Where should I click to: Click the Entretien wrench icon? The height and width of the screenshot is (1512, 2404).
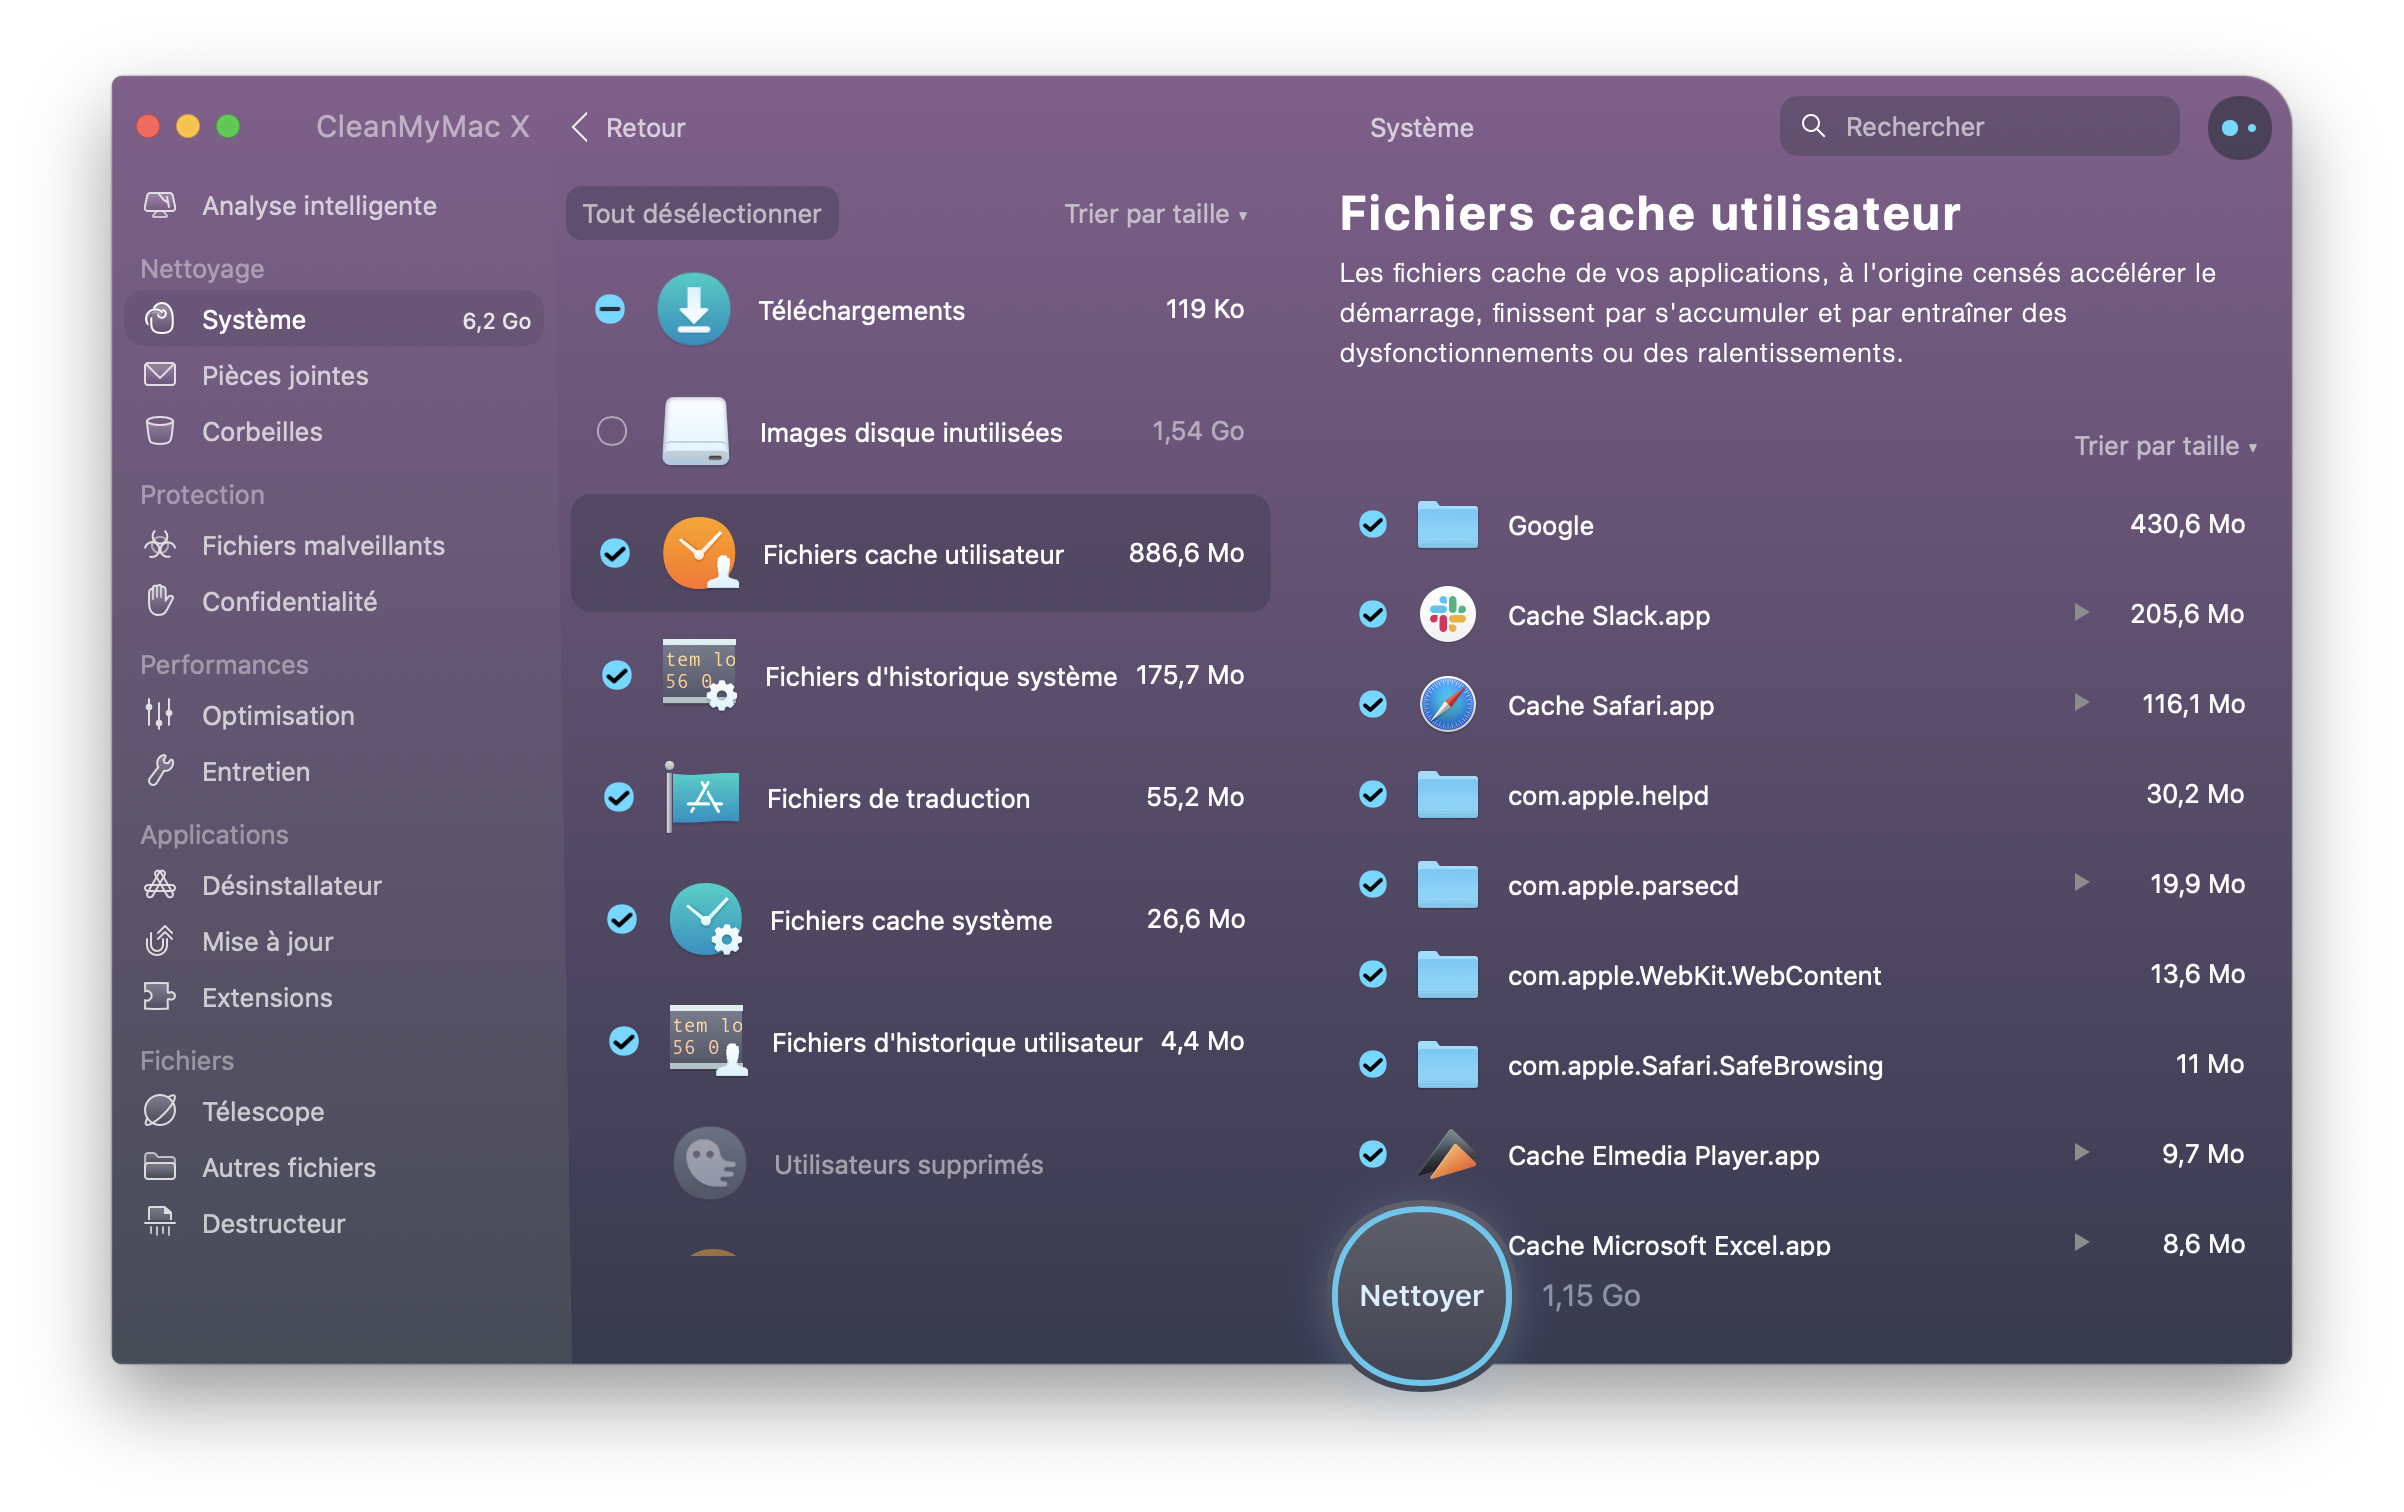tap(159, 771)
